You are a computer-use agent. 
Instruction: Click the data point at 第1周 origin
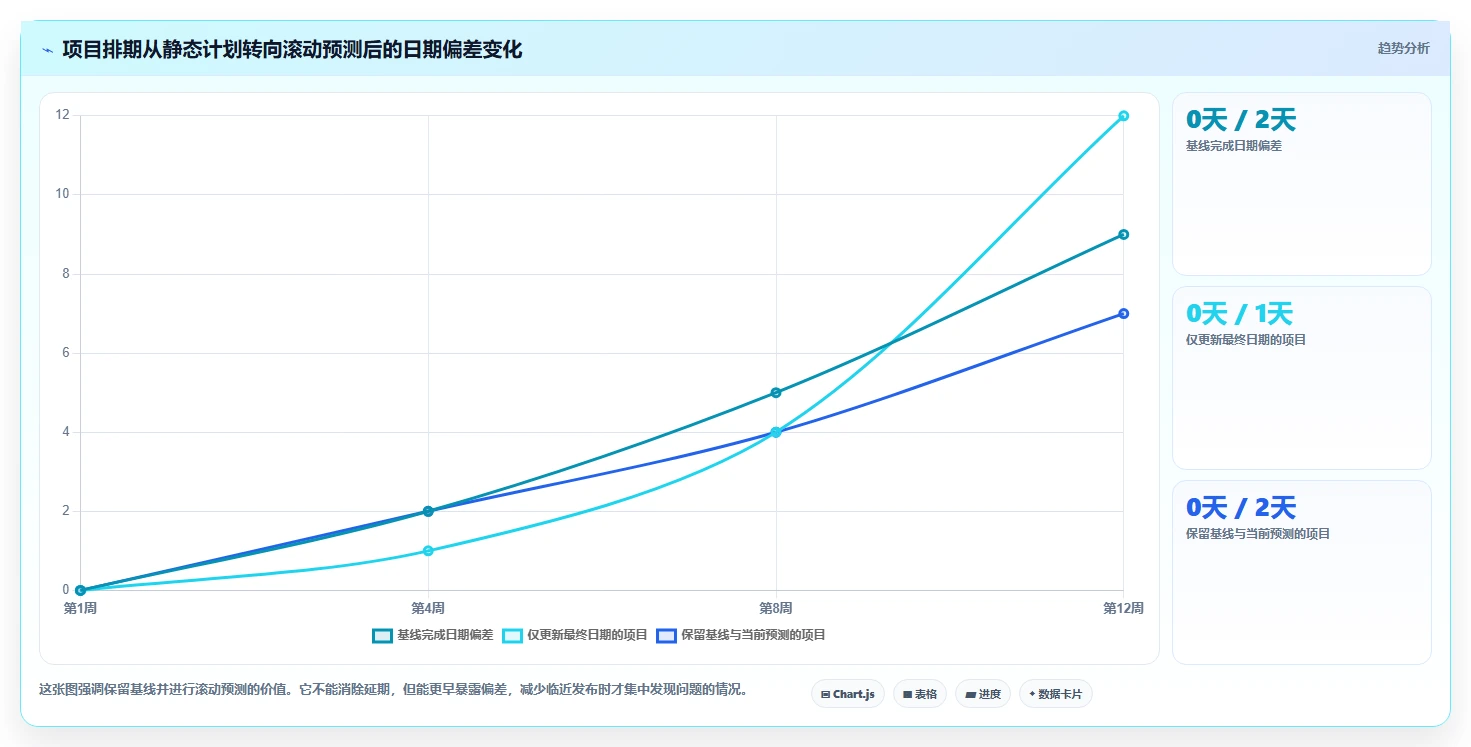point(80,590)
